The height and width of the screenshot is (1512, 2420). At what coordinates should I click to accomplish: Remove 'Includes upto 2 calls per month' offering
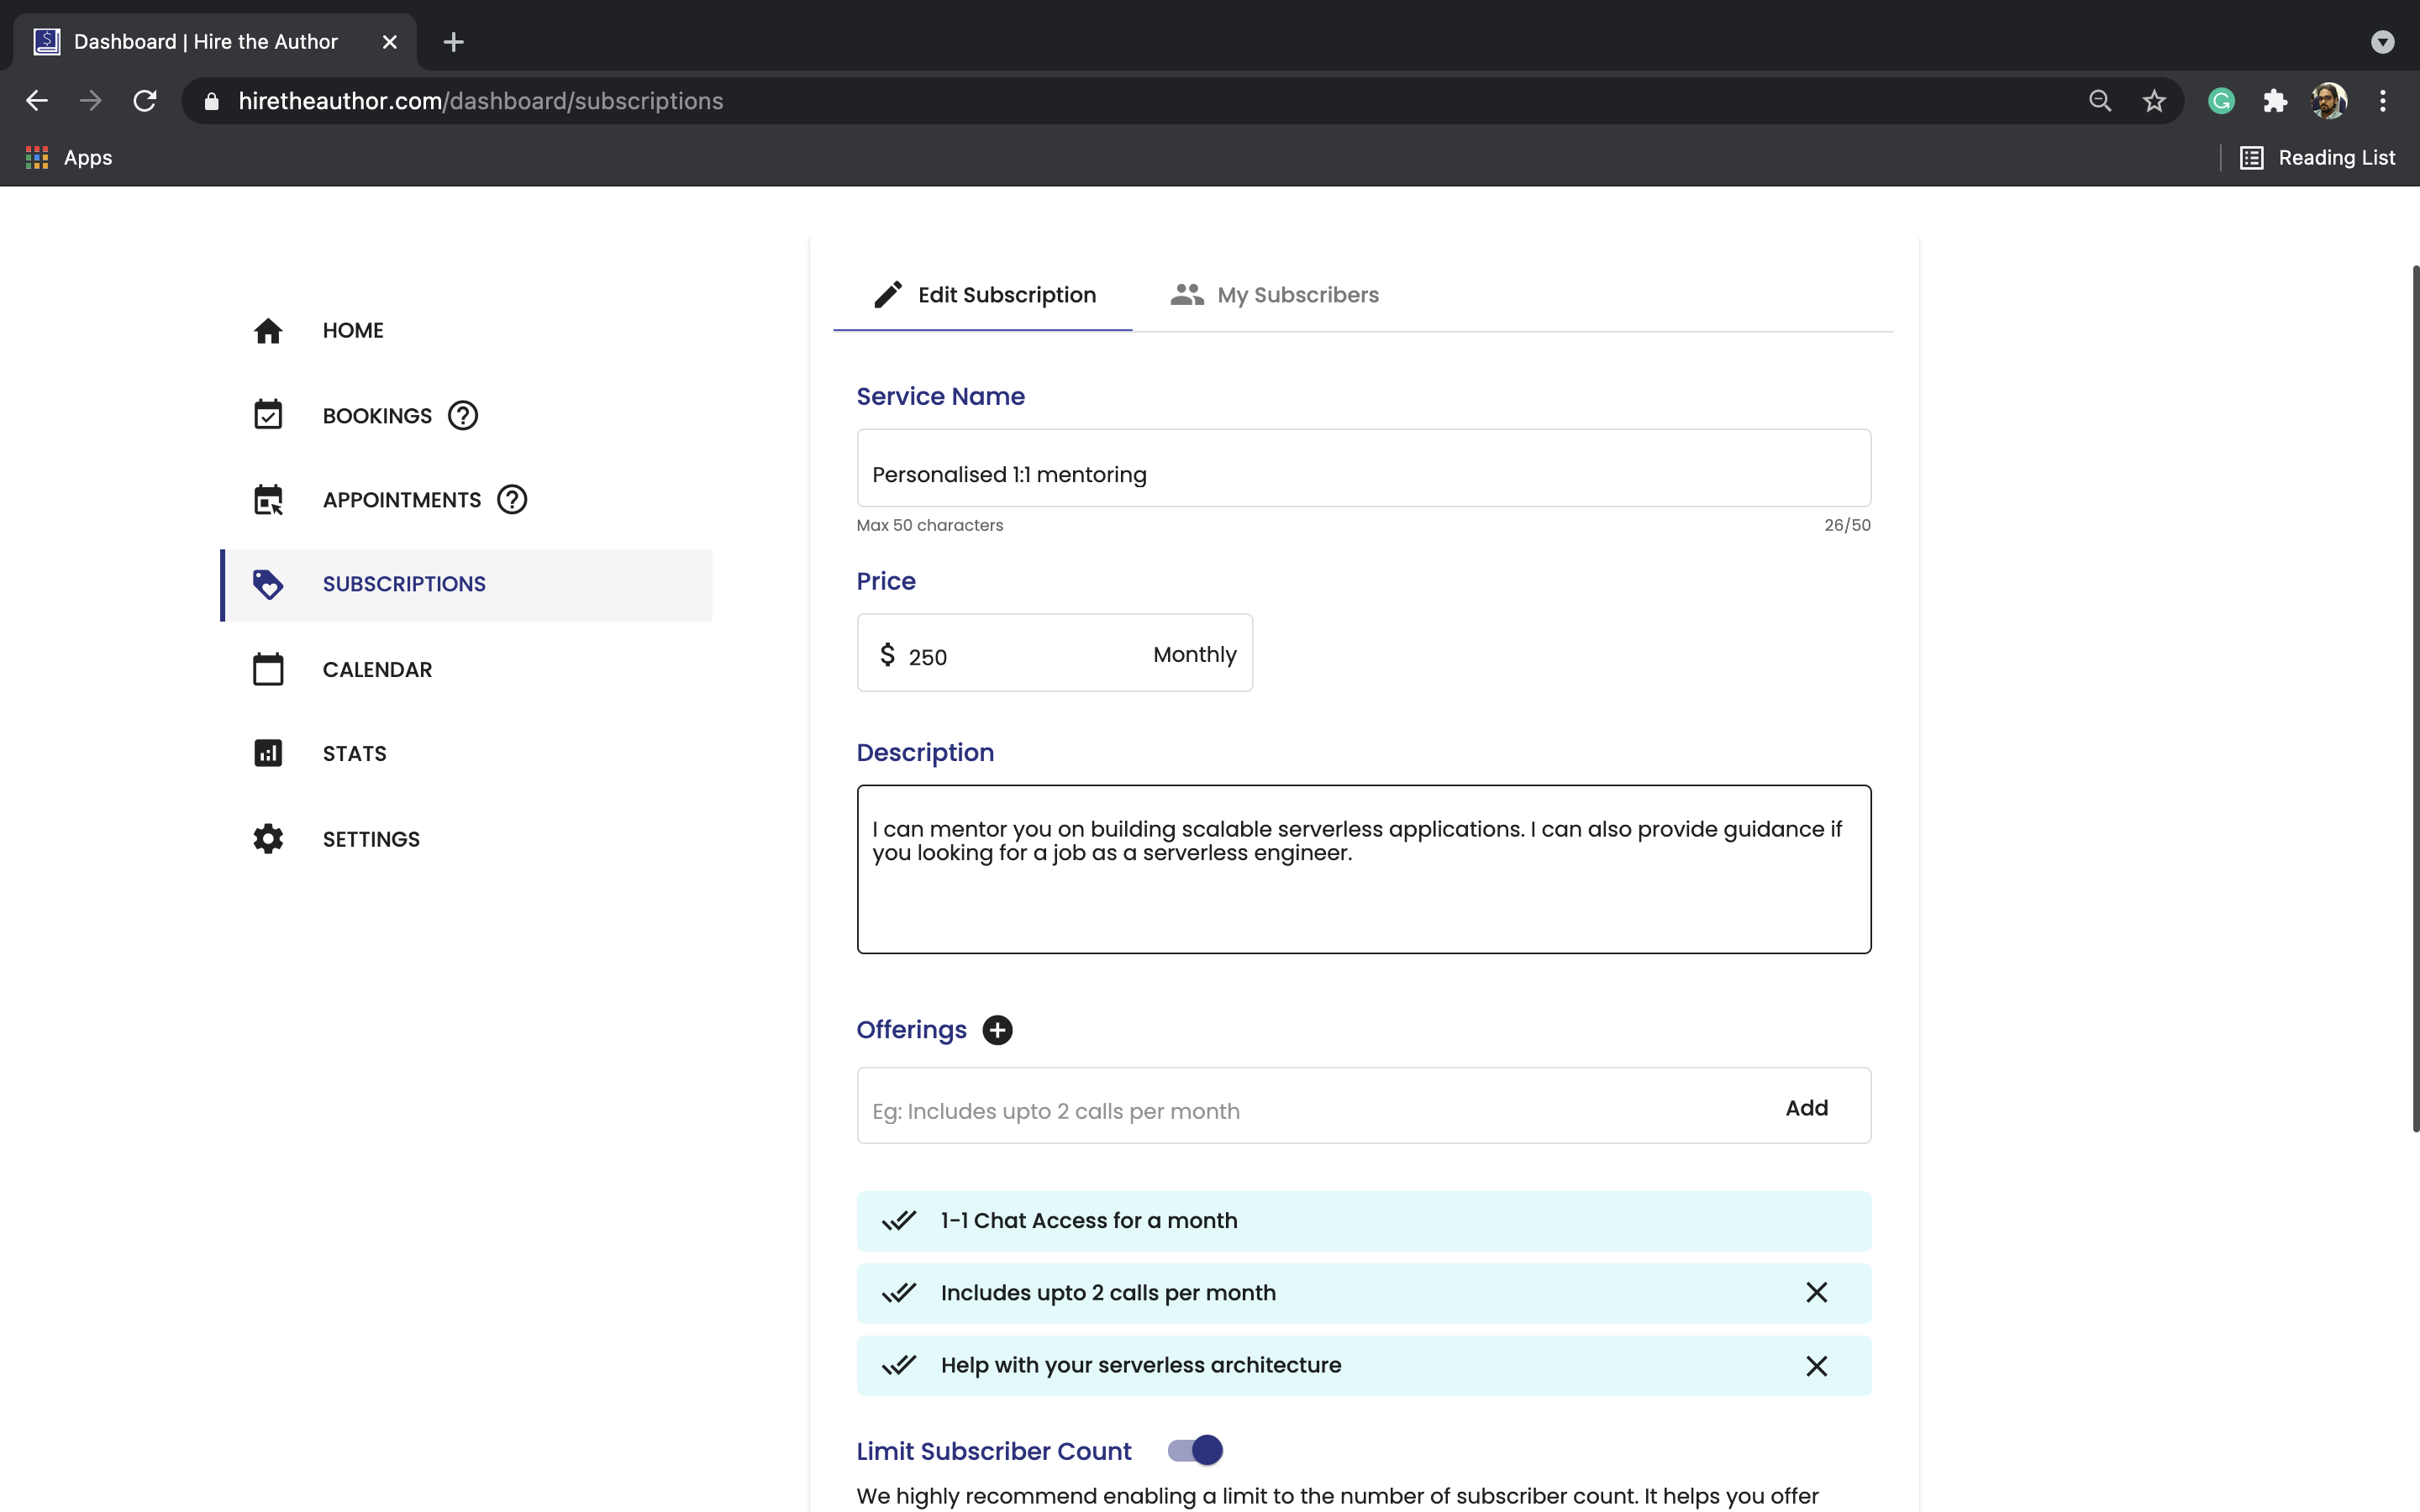click(1817, 1293)
